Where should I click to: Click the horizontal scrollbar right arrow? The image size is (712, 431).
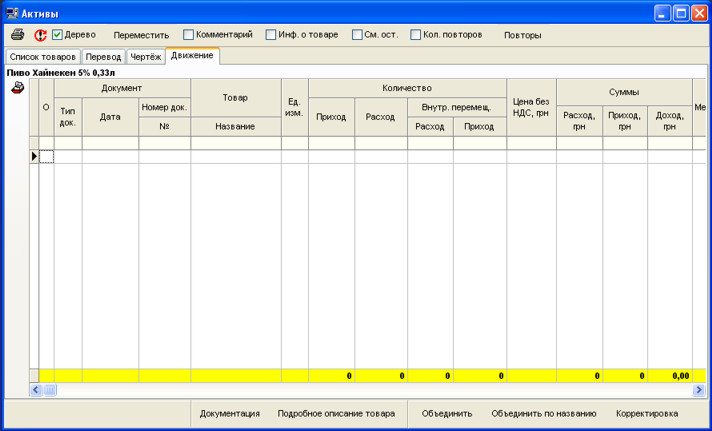coord(701,389)
